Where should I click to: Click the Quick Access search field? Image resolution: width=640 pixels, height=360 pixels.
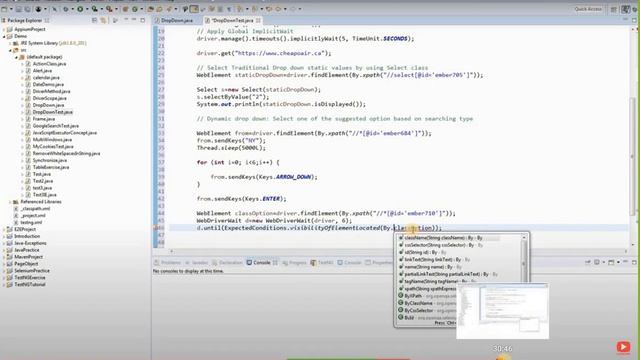pos(588,9)
